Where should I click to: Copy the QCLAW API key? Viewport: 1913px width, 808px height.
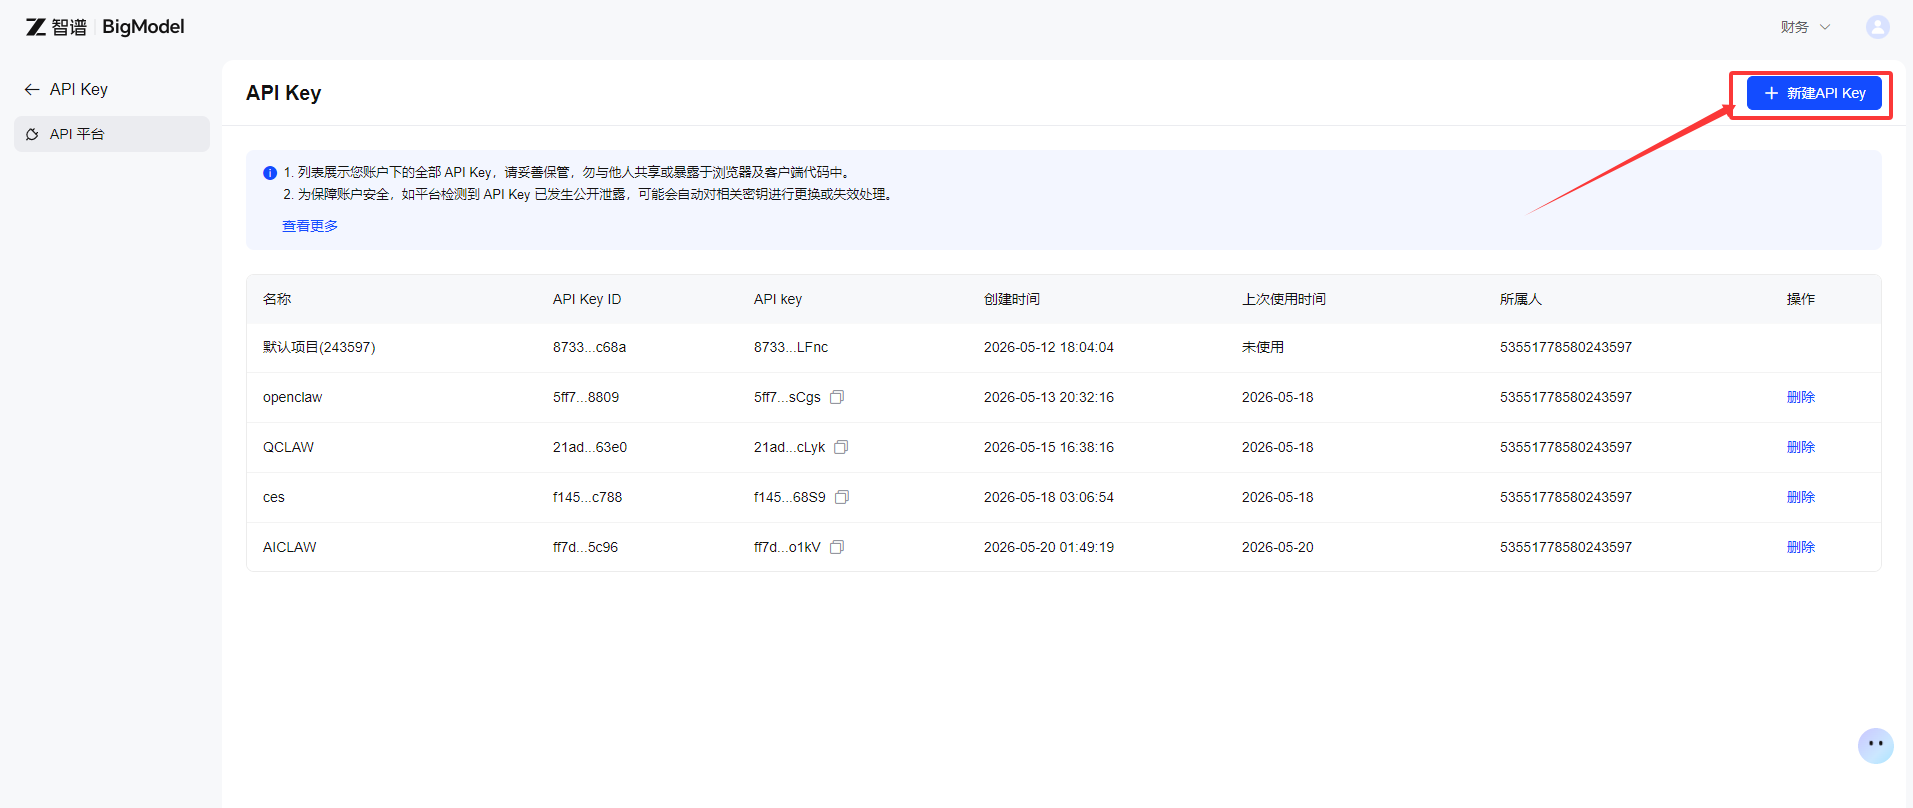tap(841, 447)
